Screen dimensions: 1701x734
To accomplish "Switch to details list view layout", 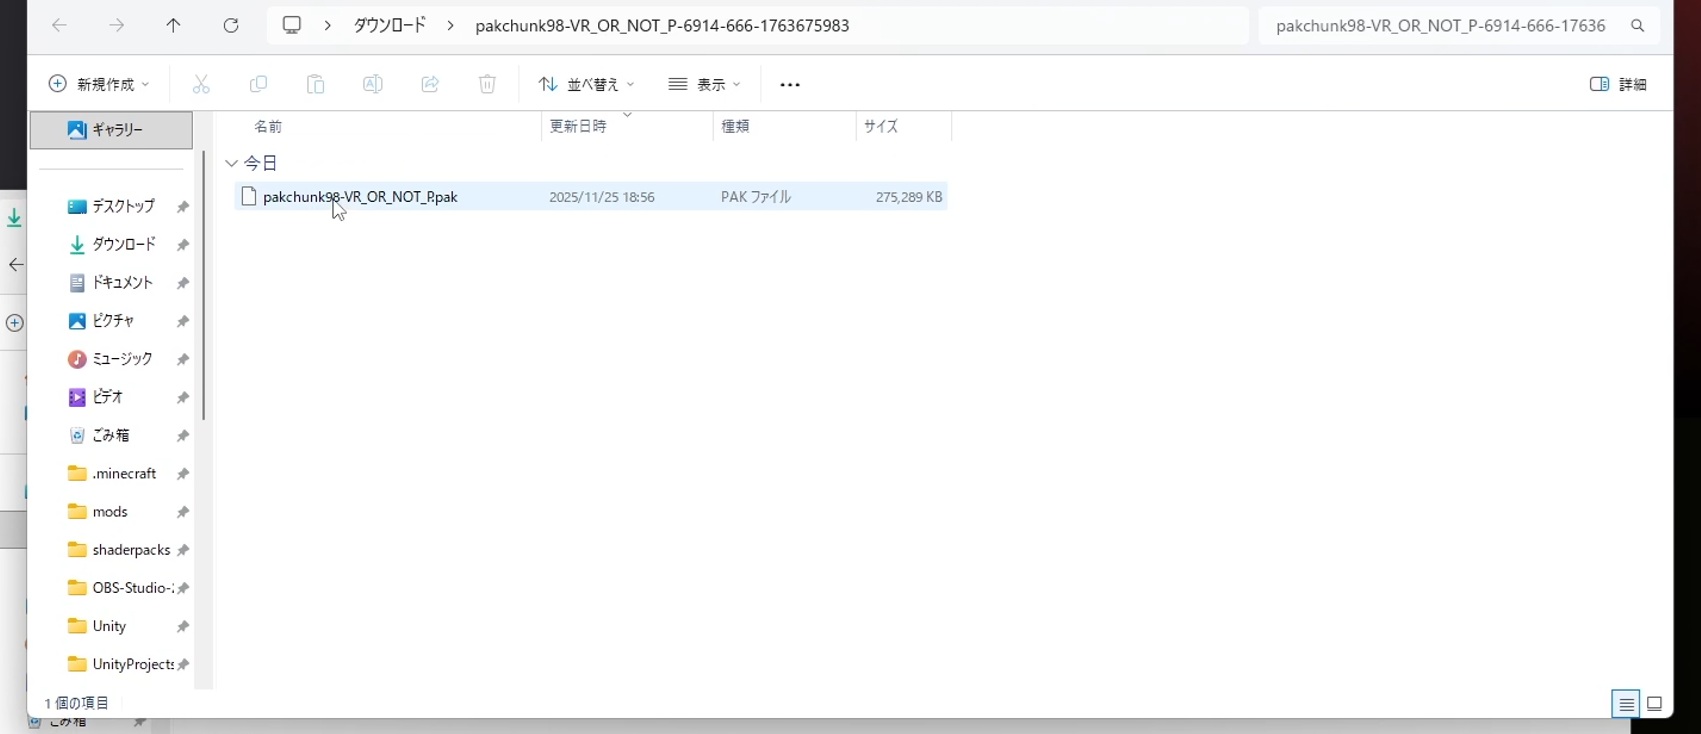I will pos(1626,704).
